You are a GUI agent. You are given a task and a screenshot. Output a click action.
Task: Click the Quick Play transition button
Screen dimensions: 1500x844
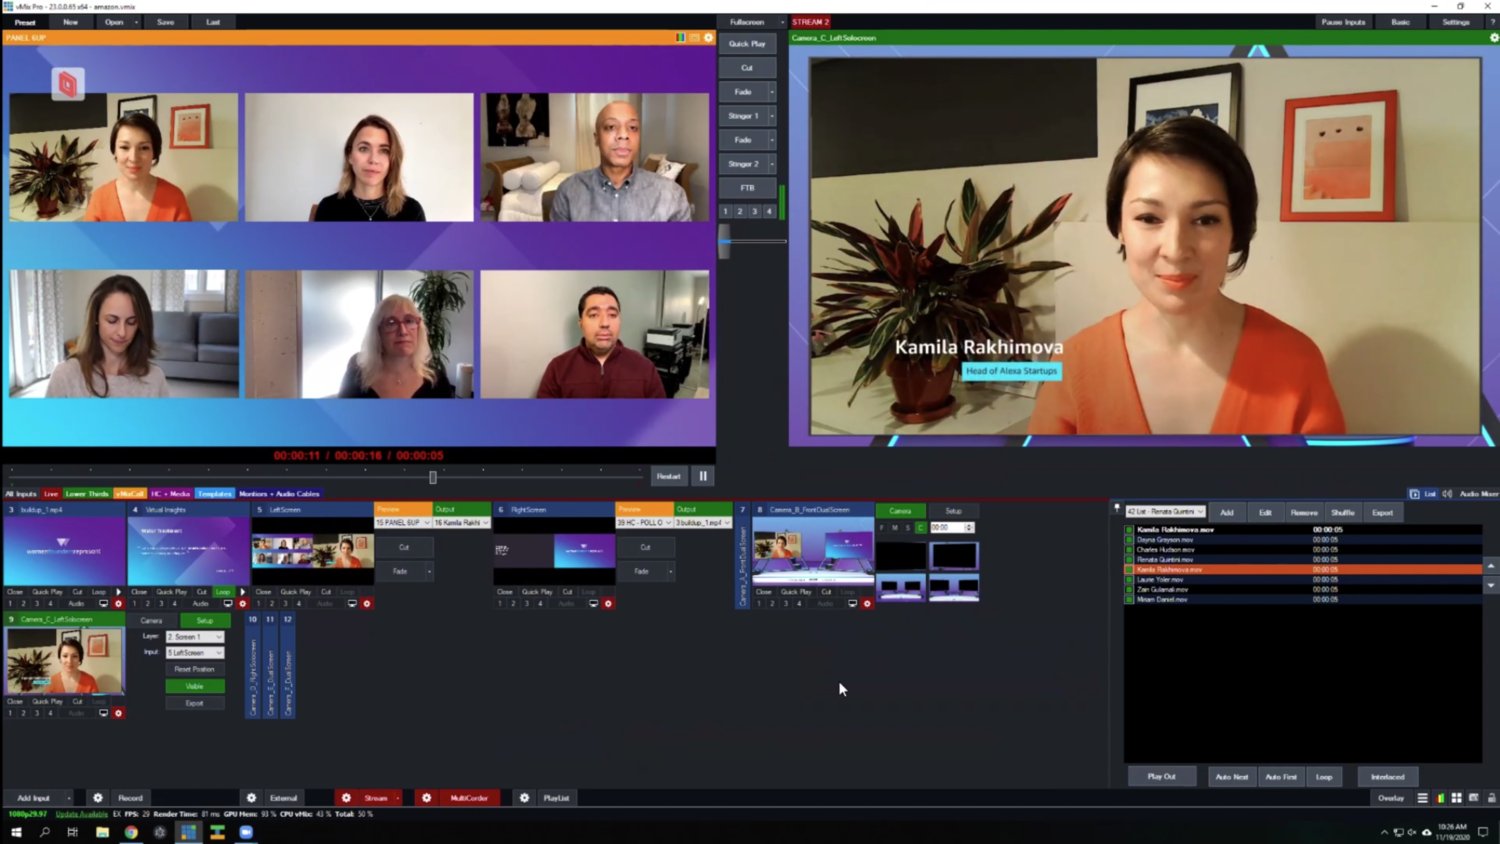747,44
